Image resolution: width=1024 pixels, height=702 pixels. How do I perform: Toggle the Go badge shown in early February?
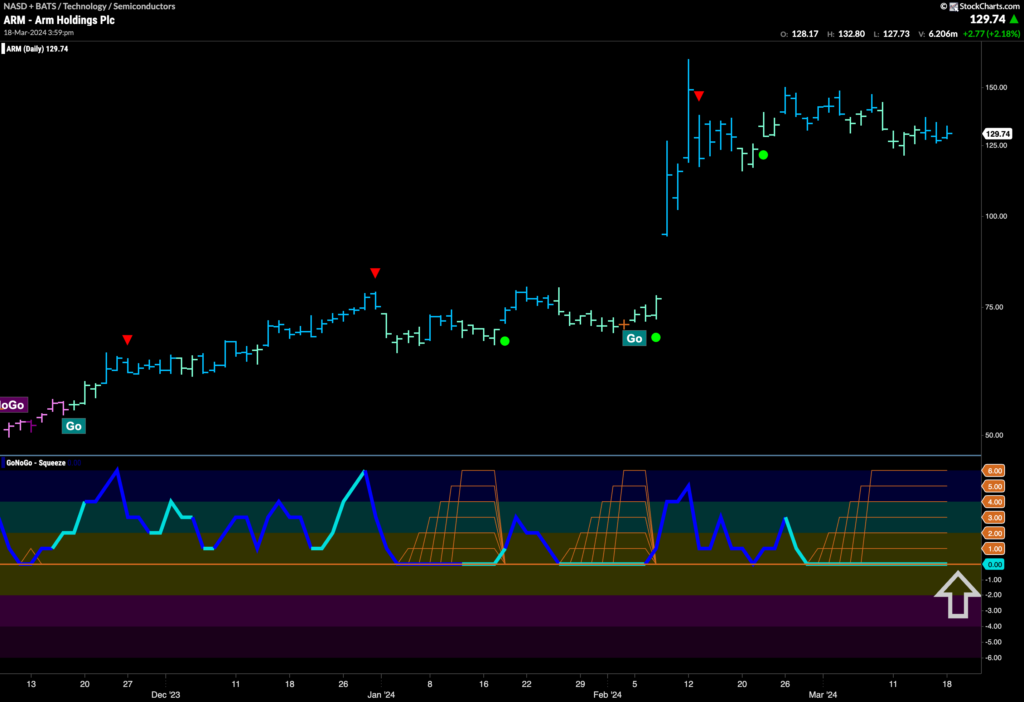[x=634, y=338]
